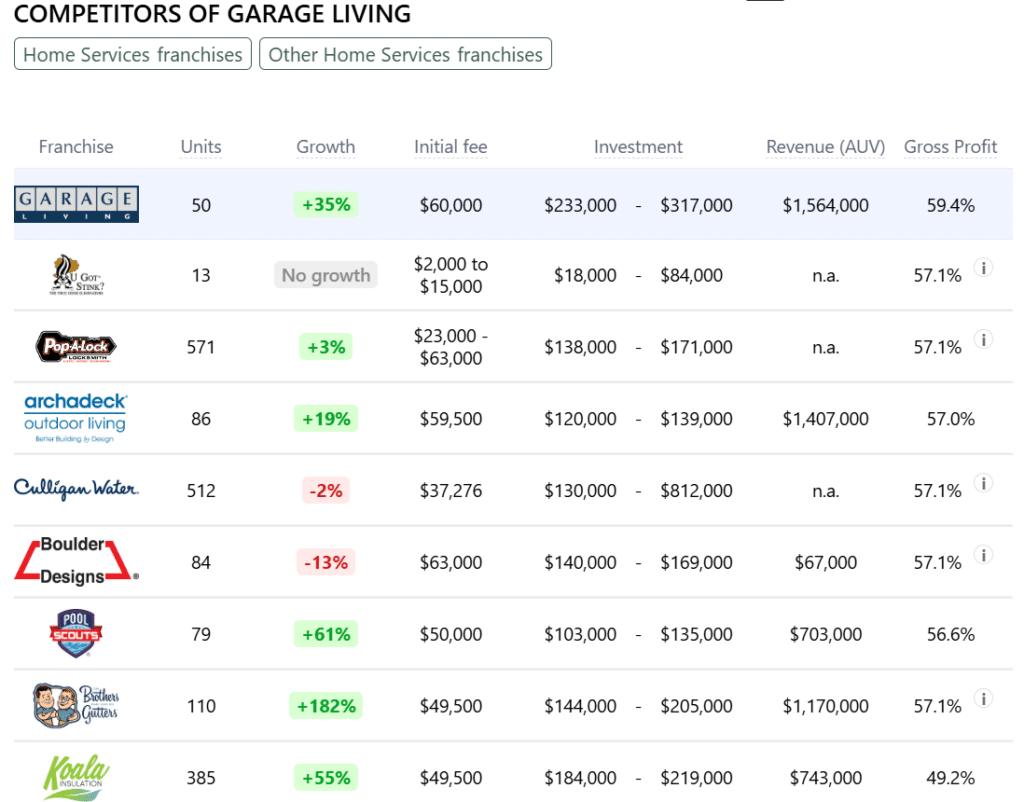The height and width of the screenshot is (802, 1024).
Task: Click info icon in Culligan Water row
Action: 984,483
